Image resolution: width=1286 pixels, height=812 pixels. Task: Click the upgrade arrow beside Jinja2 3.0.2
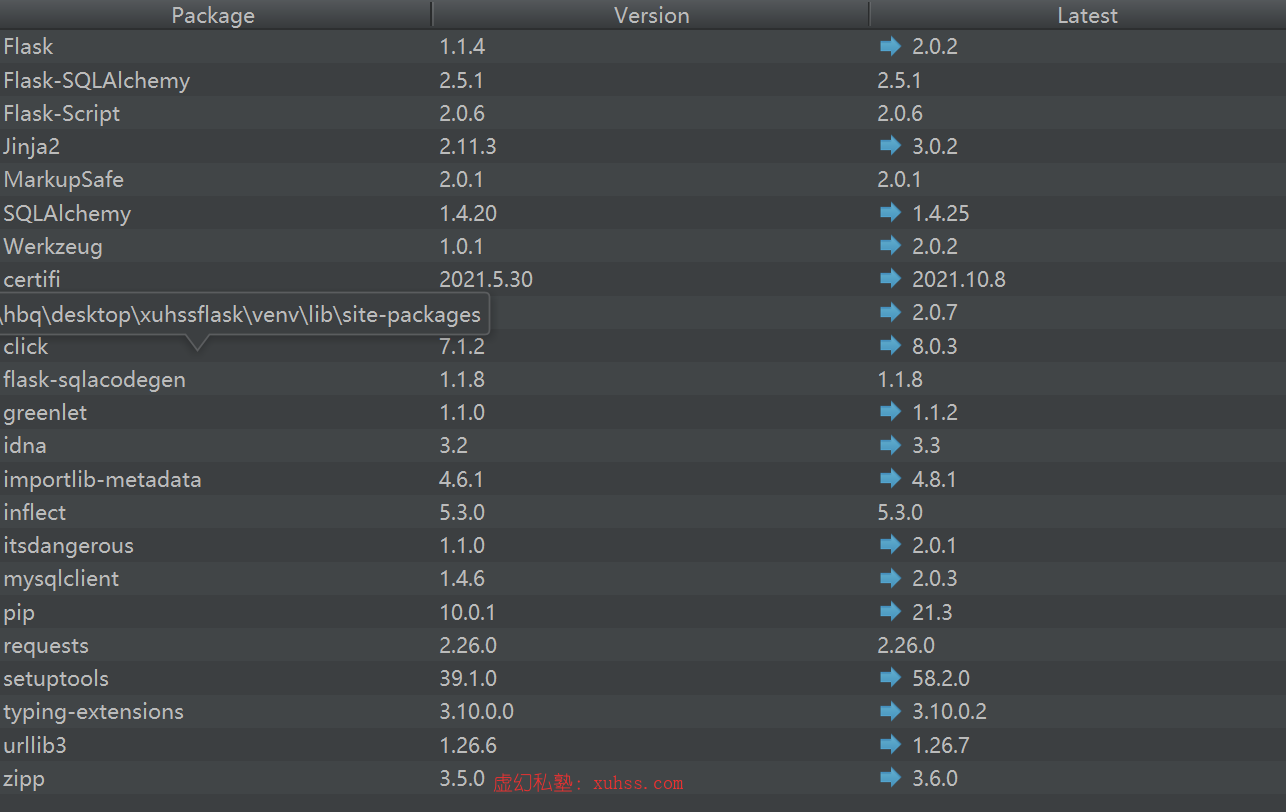pos(890,146)
